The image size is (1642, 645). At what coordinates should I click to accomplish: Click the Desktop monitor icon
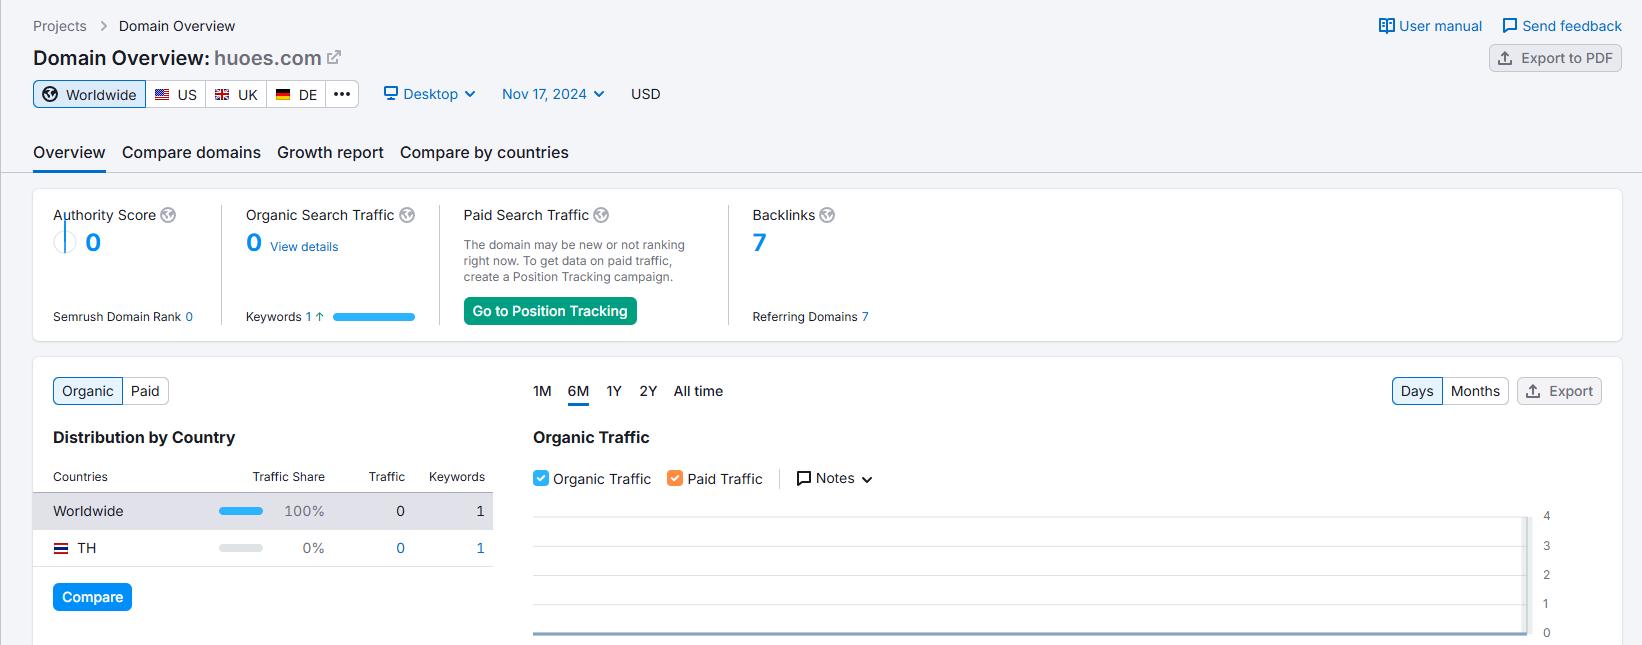(391, 94)
